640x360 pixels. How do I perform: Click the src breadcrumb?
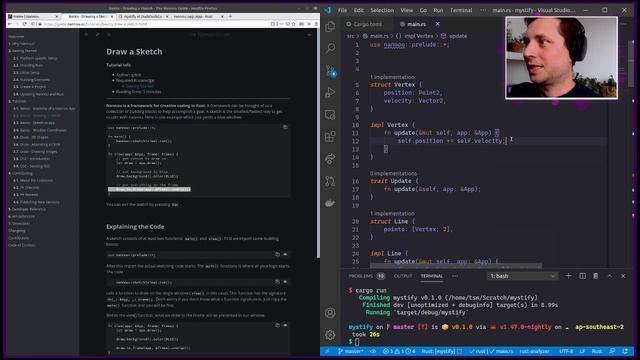coord(350,36)
